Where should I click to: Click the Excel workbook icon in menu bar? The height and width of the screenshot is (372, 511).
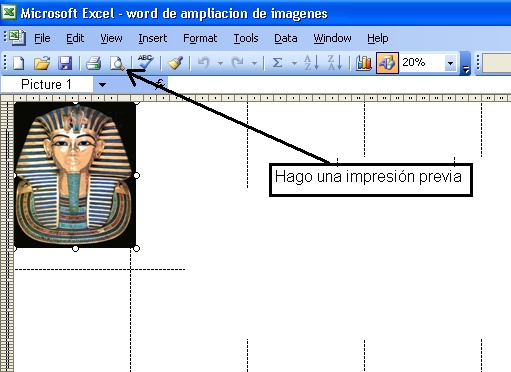17,37
